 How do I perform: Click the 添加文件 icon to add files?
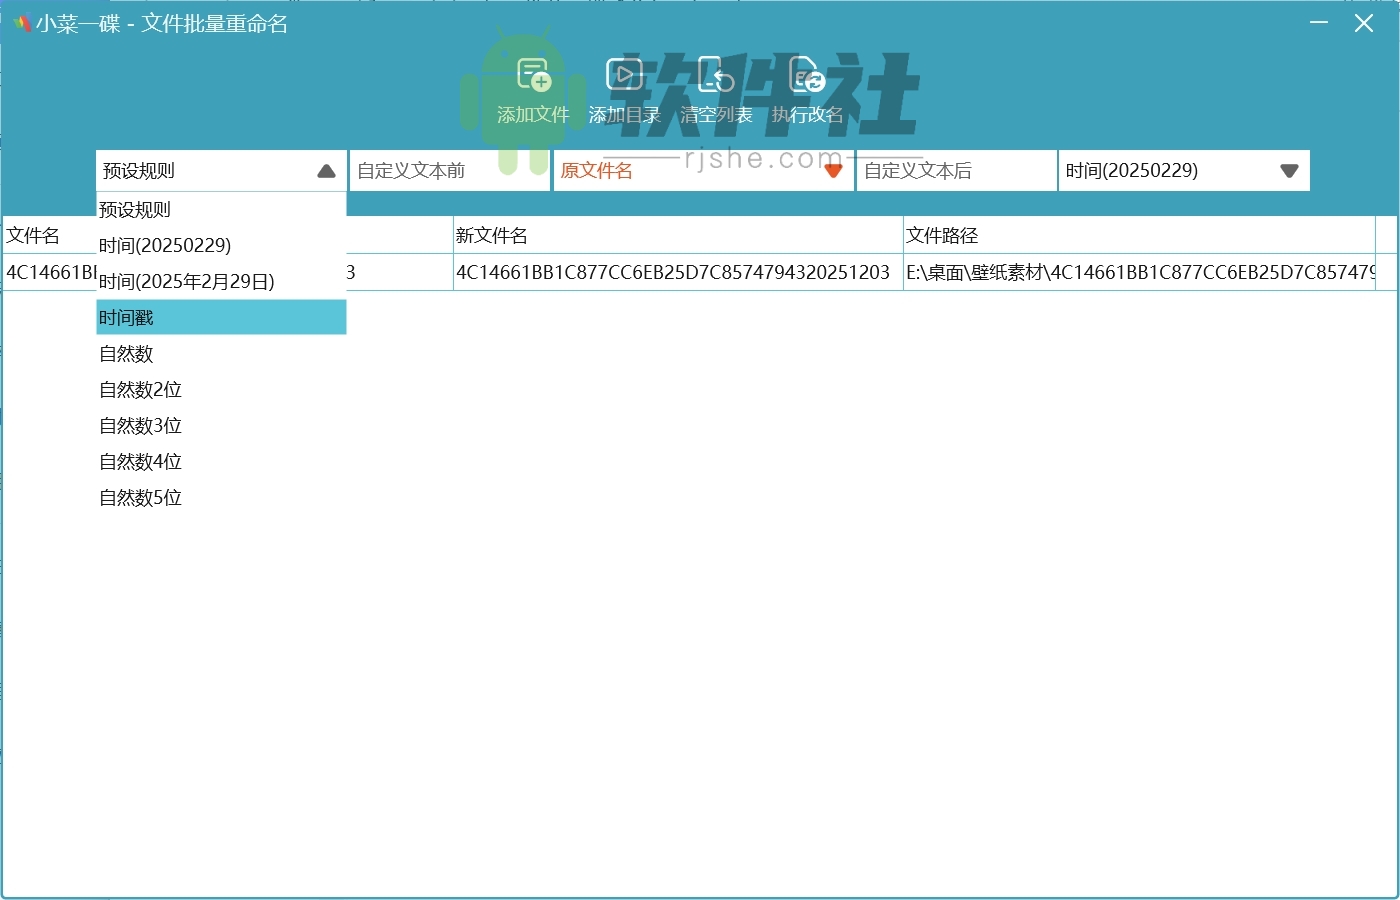[x=531, y=85]
